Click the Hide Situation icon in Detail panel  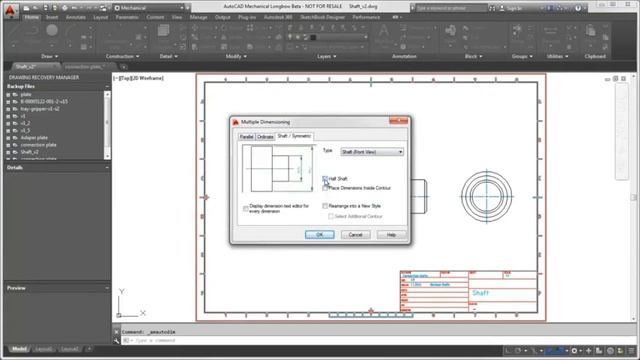coord(163,31)
